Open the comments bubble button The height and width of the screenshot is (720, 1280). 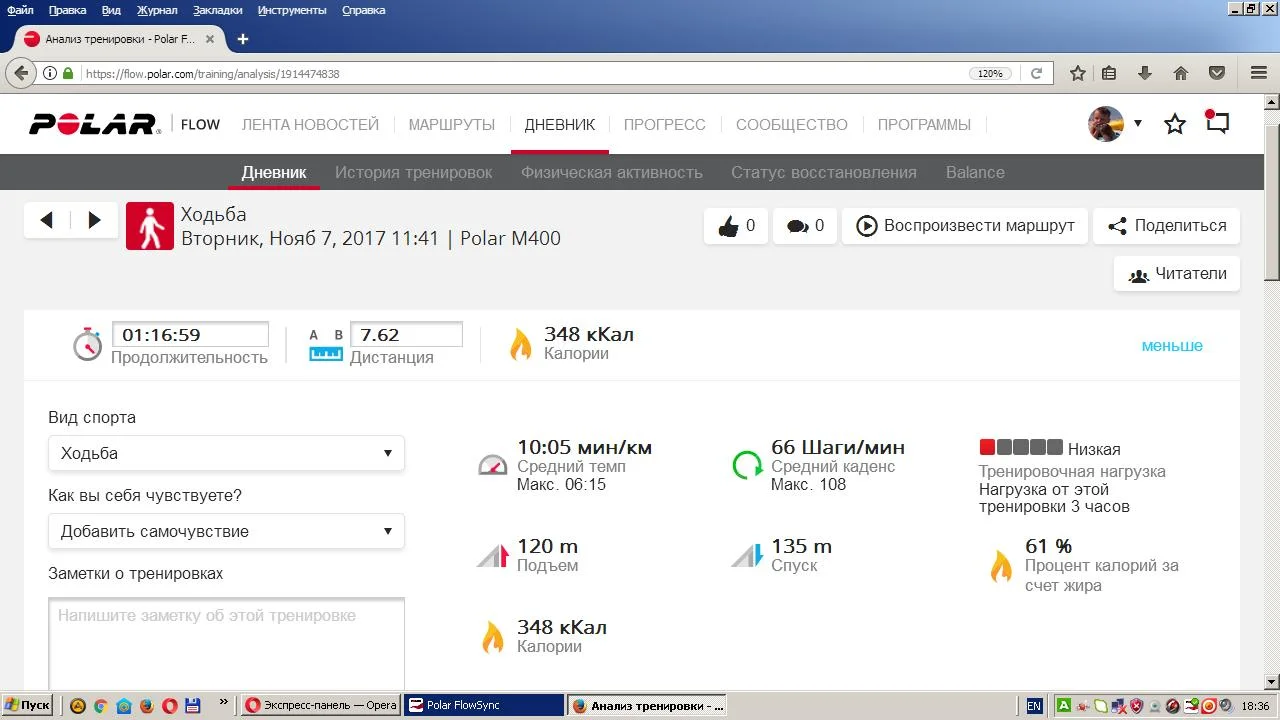[805, 226]
